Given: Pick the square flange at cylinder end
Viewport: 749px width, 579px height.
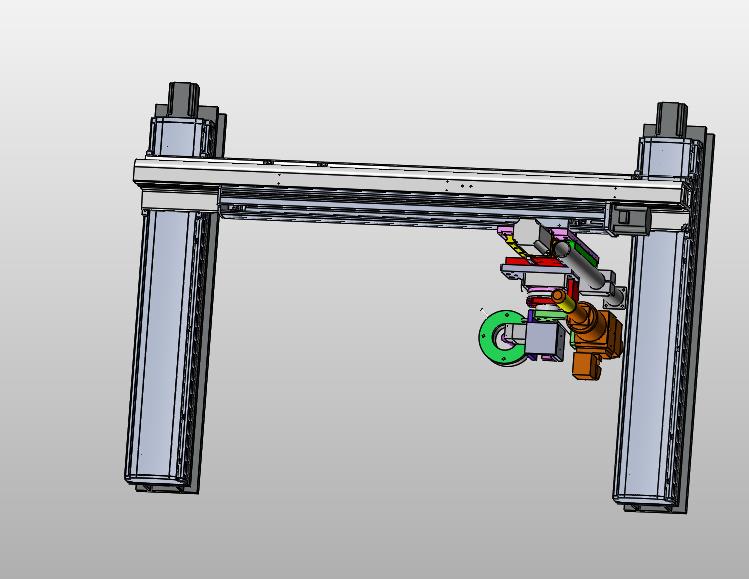Looking at the screenshot, I should tap(615, 299).
